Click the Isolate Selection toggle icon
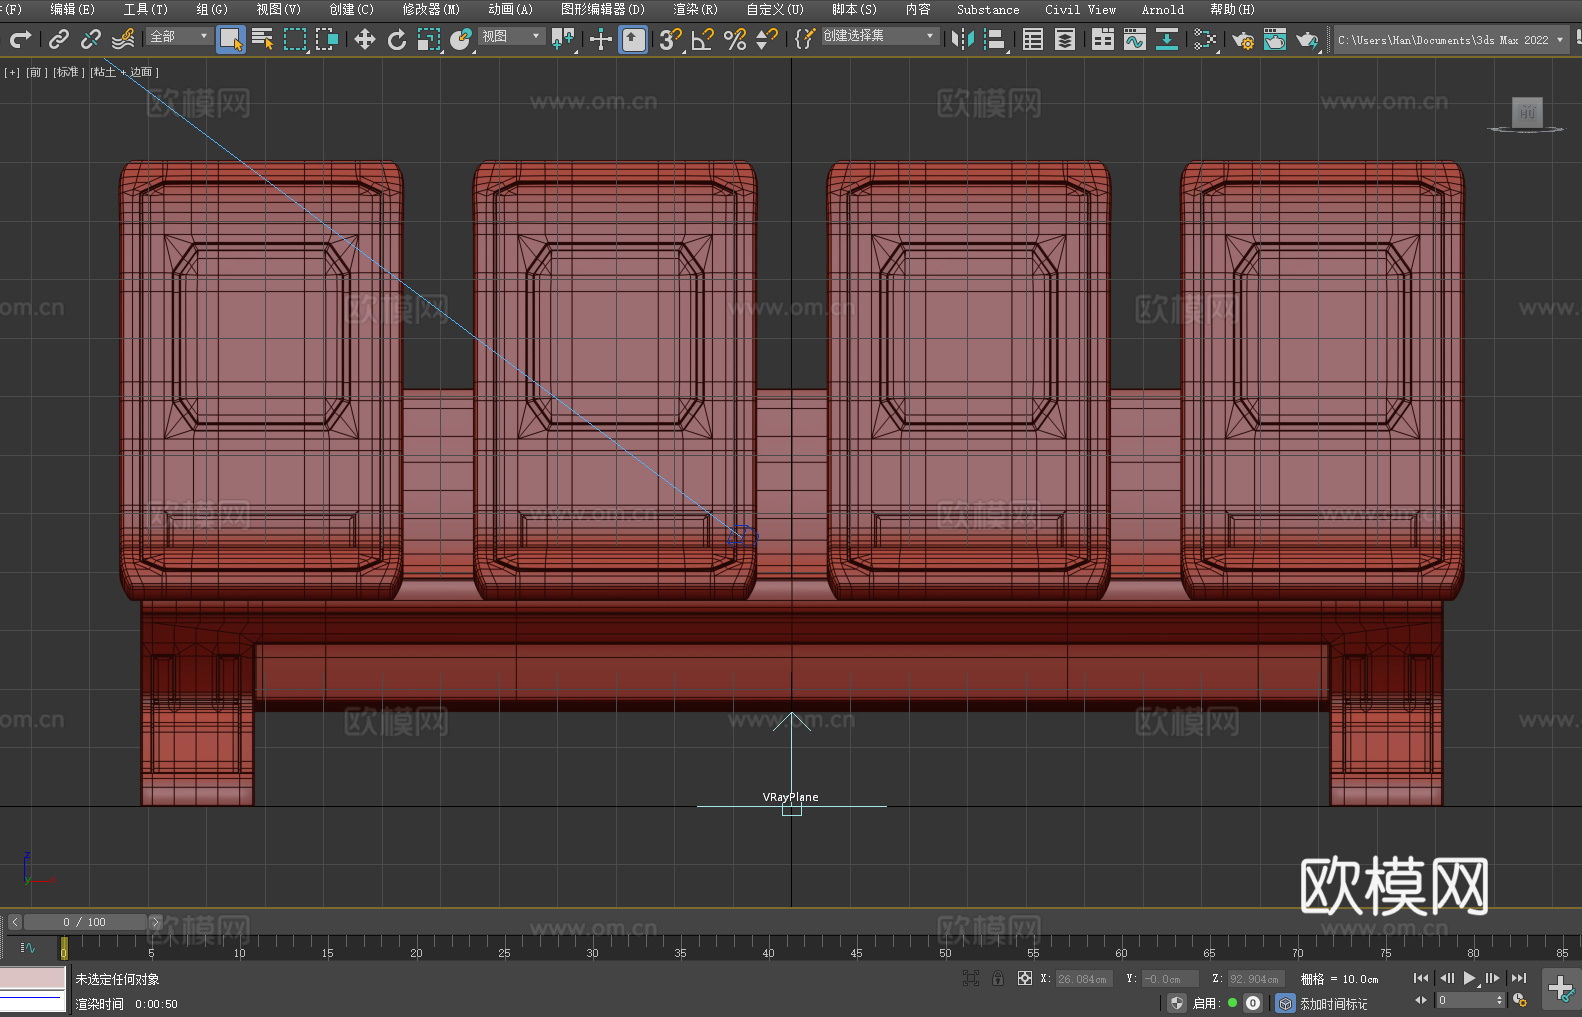The width and height of the screenshot is (1582, 1017). tap(970, 979)
